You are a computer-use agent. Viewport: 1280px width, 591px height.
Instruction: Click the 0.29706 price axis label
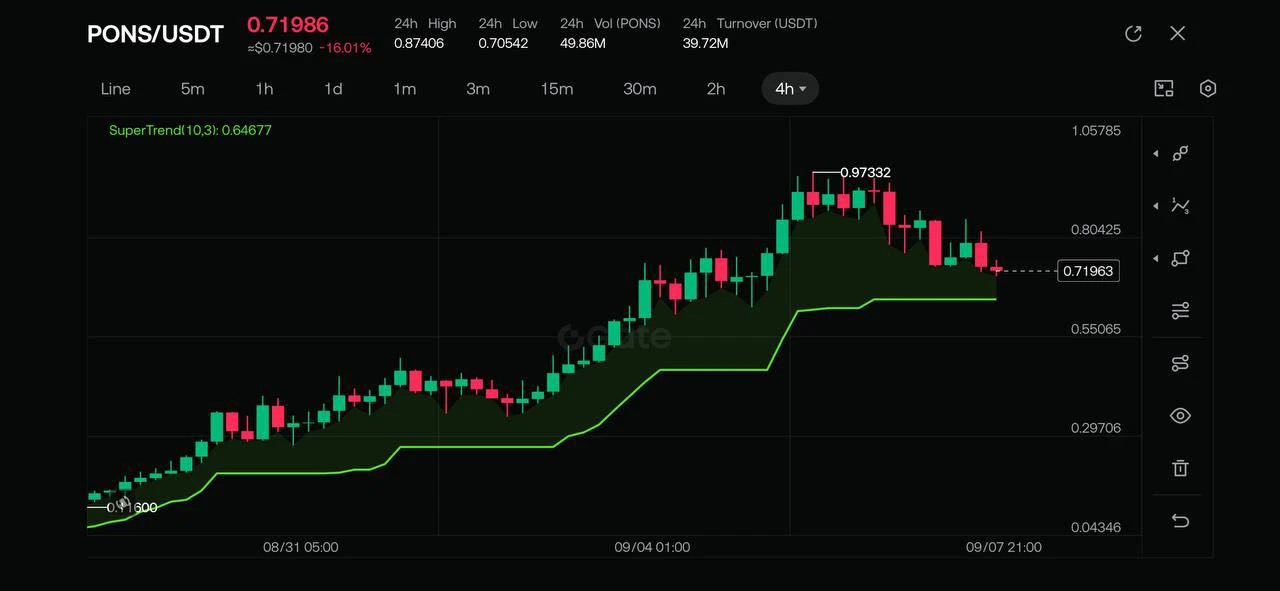coord(1096,428)
